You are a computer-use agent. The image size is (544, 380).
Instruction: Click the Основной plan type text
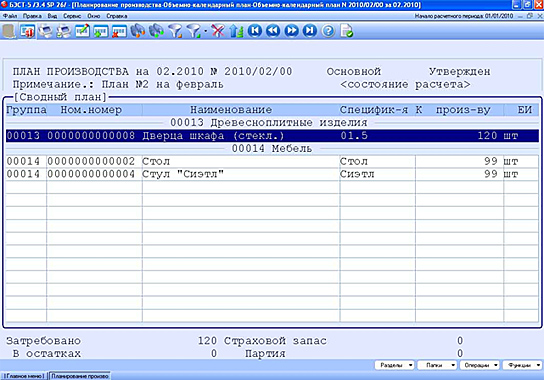pos(354,71)
